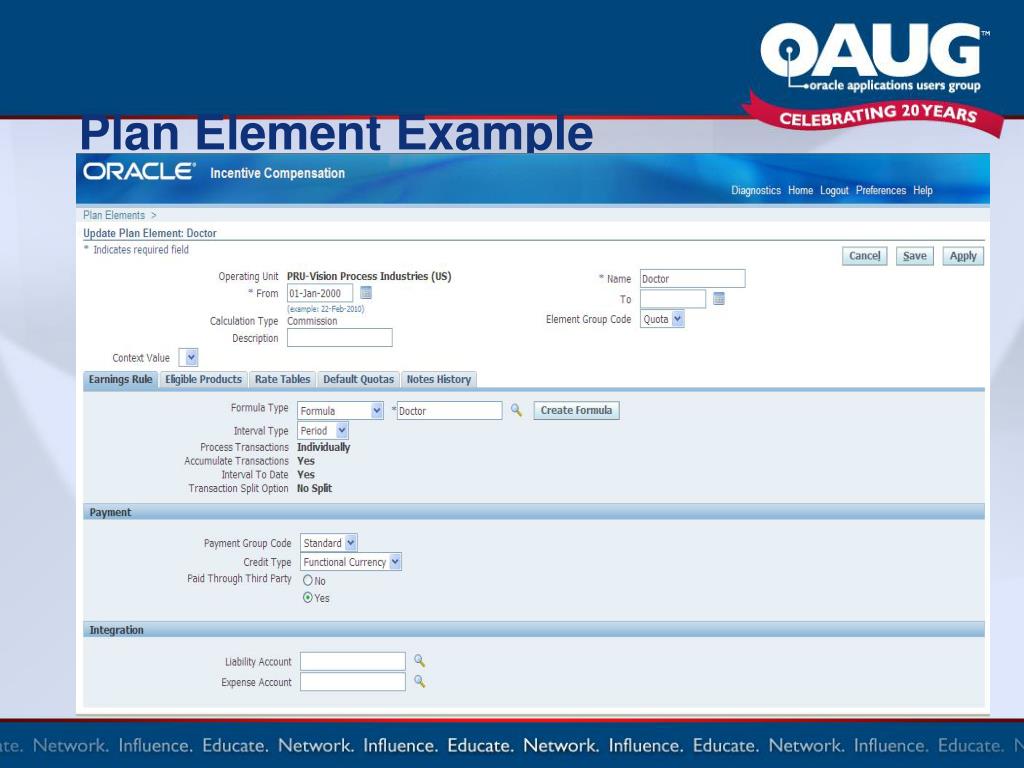
Task: Click the No Split transaction option value
Action: 314,488
